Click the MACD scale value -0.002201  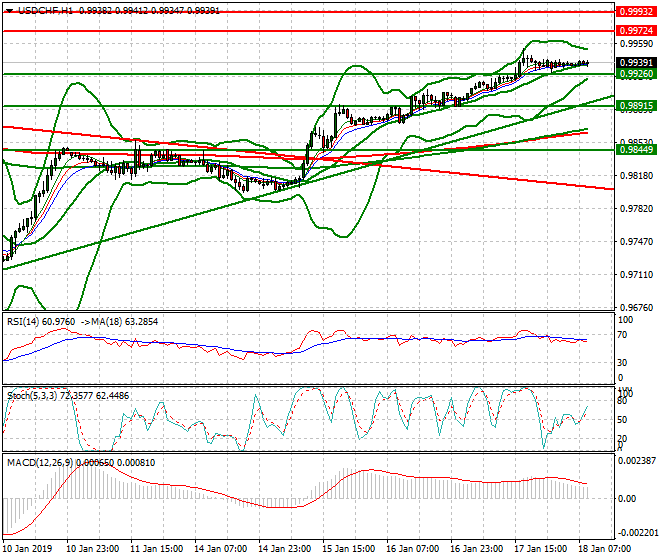[637, 533]
